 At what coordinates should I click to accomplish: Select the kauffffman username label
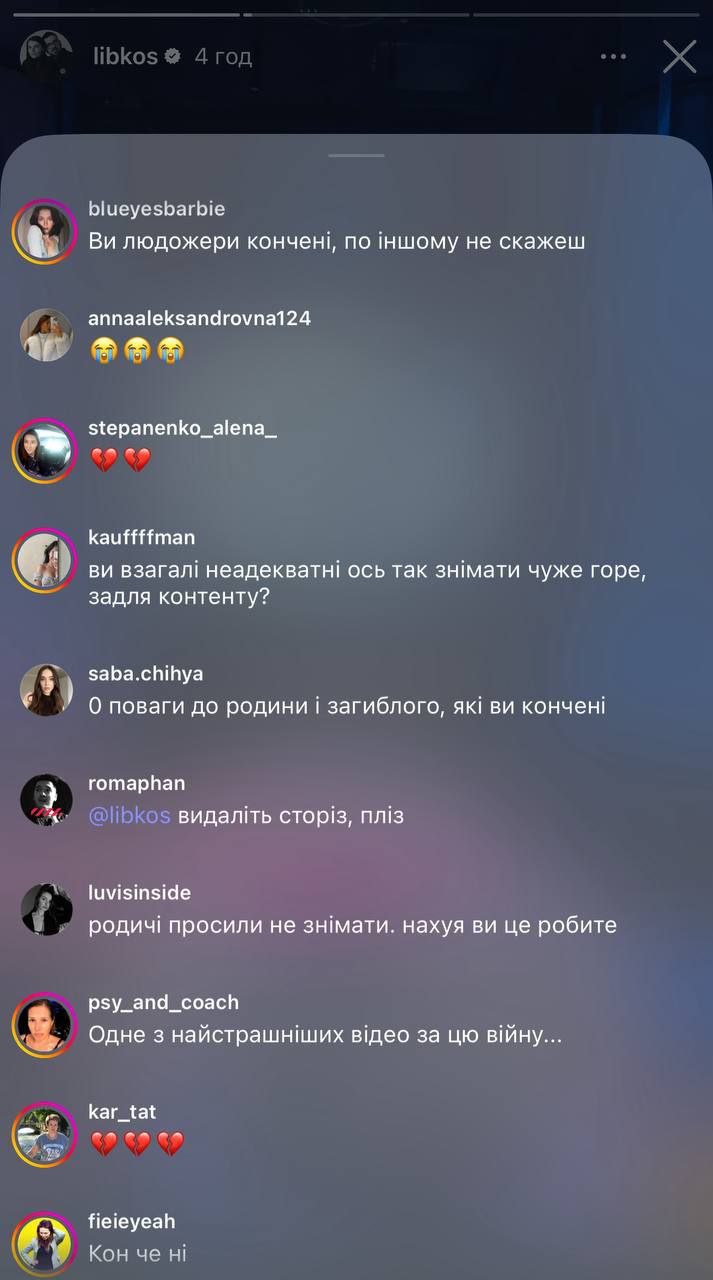pos(142,537)
